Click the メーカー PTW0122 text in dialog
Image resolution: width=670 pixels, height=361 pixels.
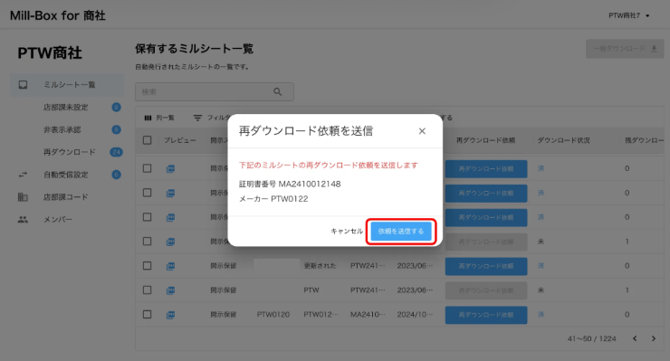click(273, 199)
